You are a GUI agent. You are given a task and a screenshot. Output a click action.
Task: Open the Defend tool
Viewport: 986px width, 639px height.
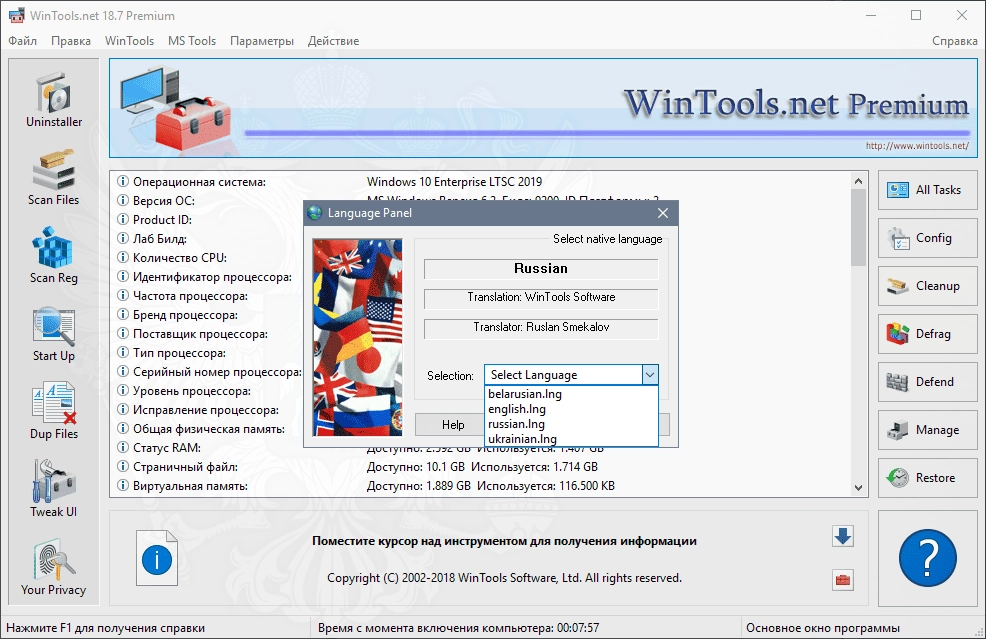pyautogui.click(x=928, y=382)
